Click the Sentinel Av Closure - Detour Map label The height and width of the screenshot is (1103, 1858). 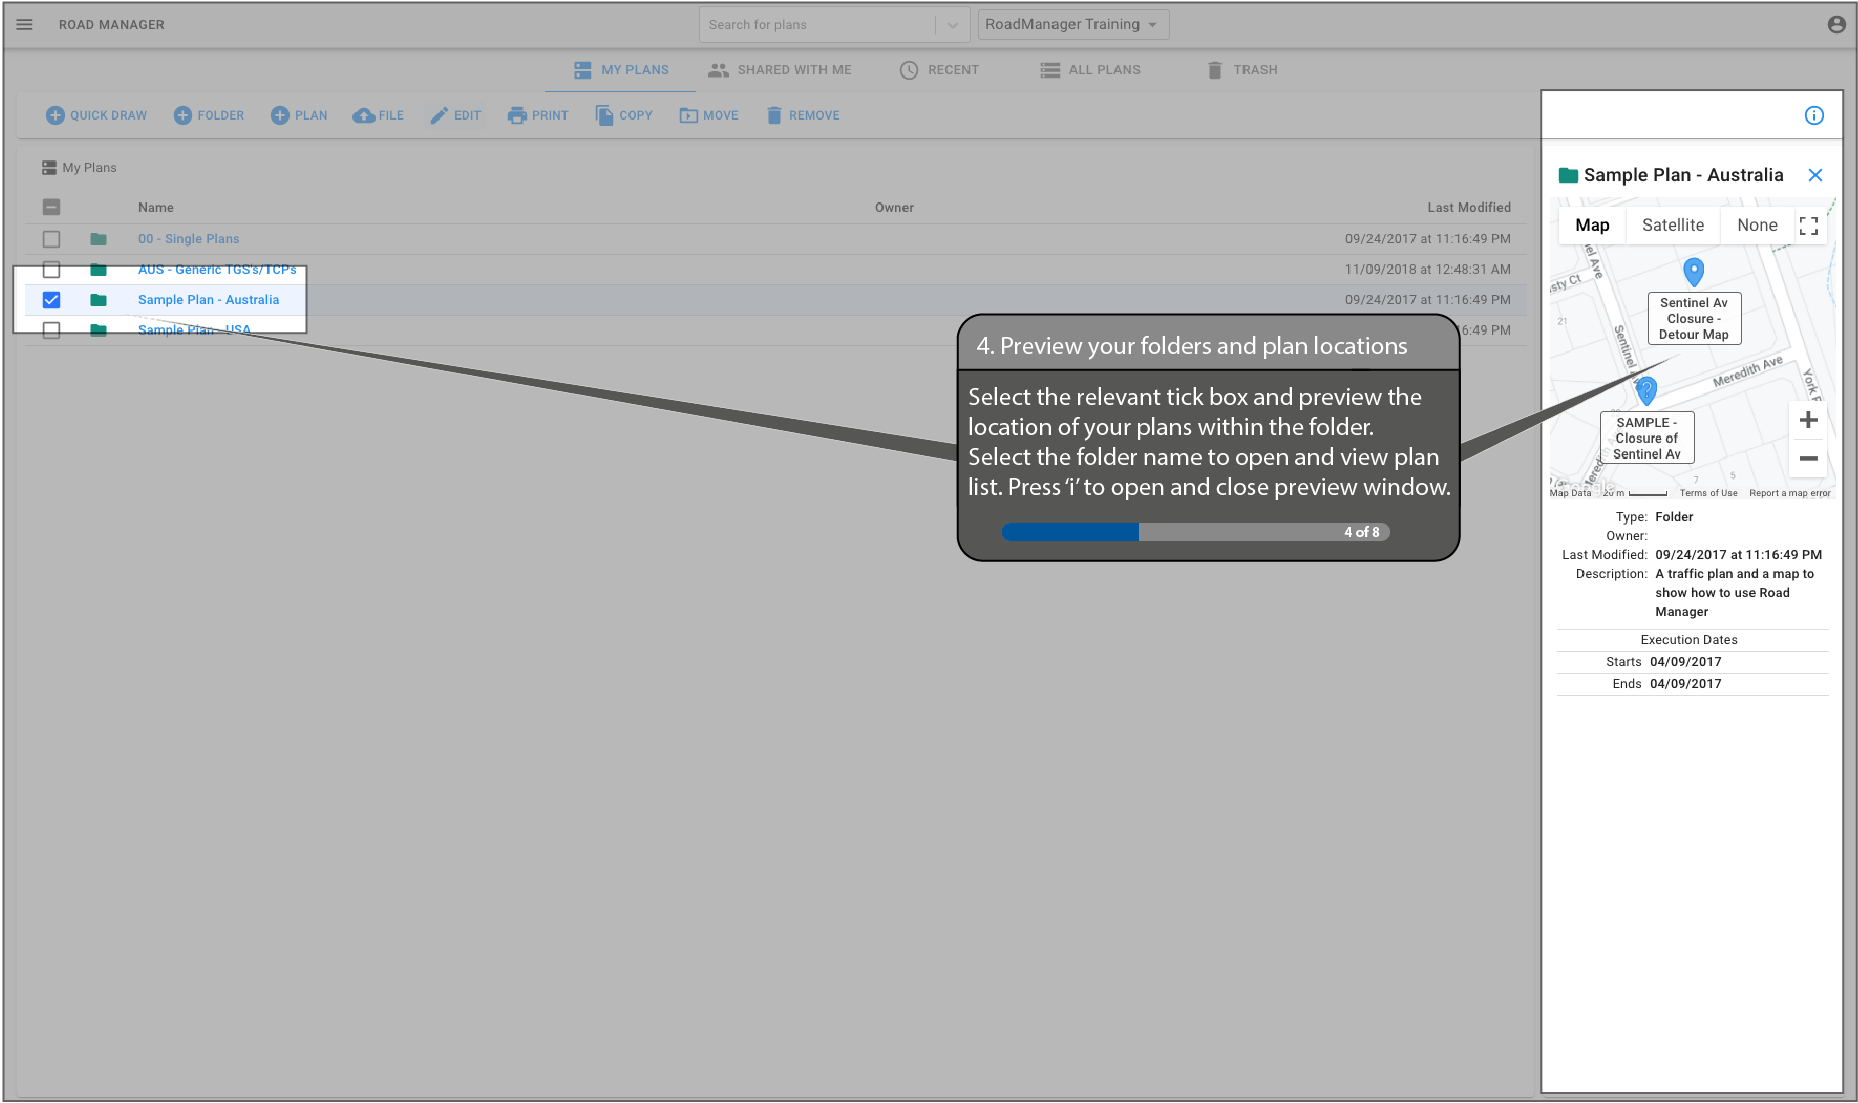(x=1694, y=319)
